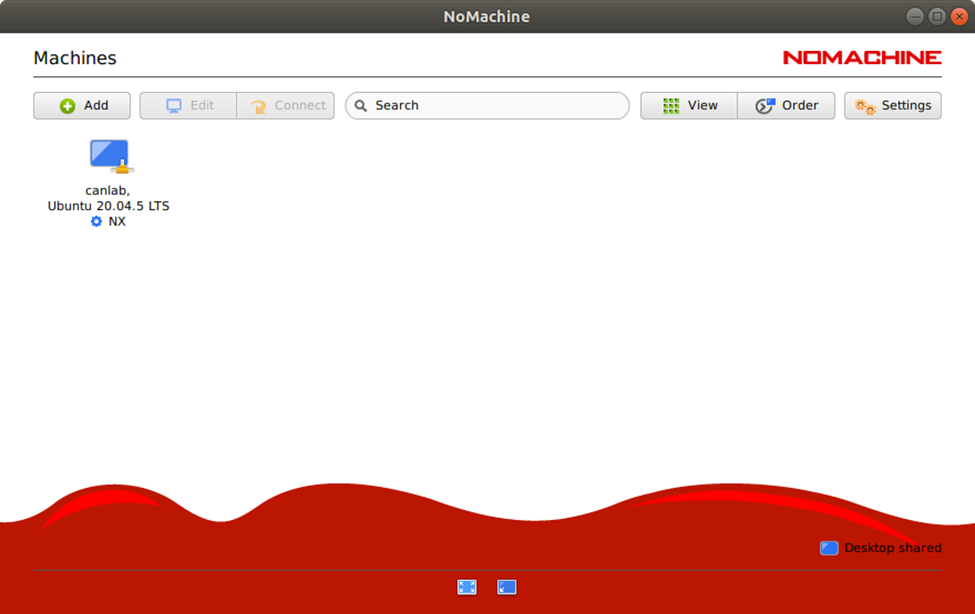This screenshot has width=975, height=614.
Task: Click the Add machine button
Action: [82, 106]
